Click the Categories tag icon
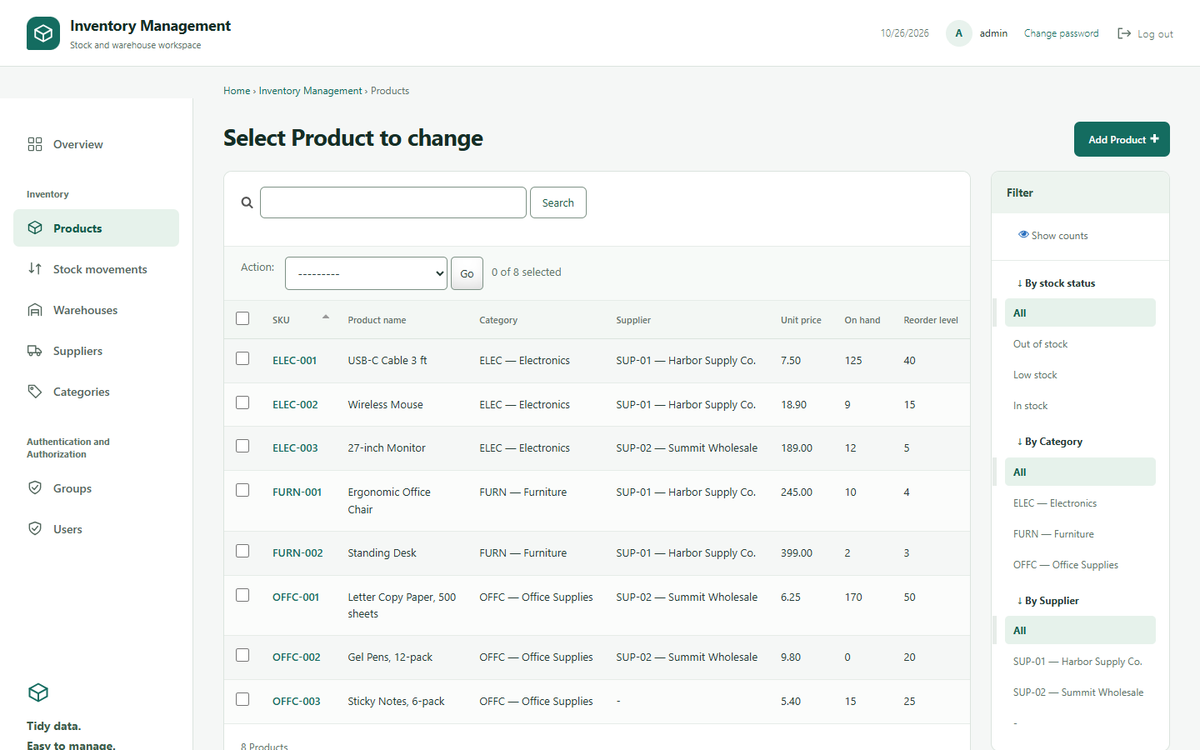 (x=35, y=392)
